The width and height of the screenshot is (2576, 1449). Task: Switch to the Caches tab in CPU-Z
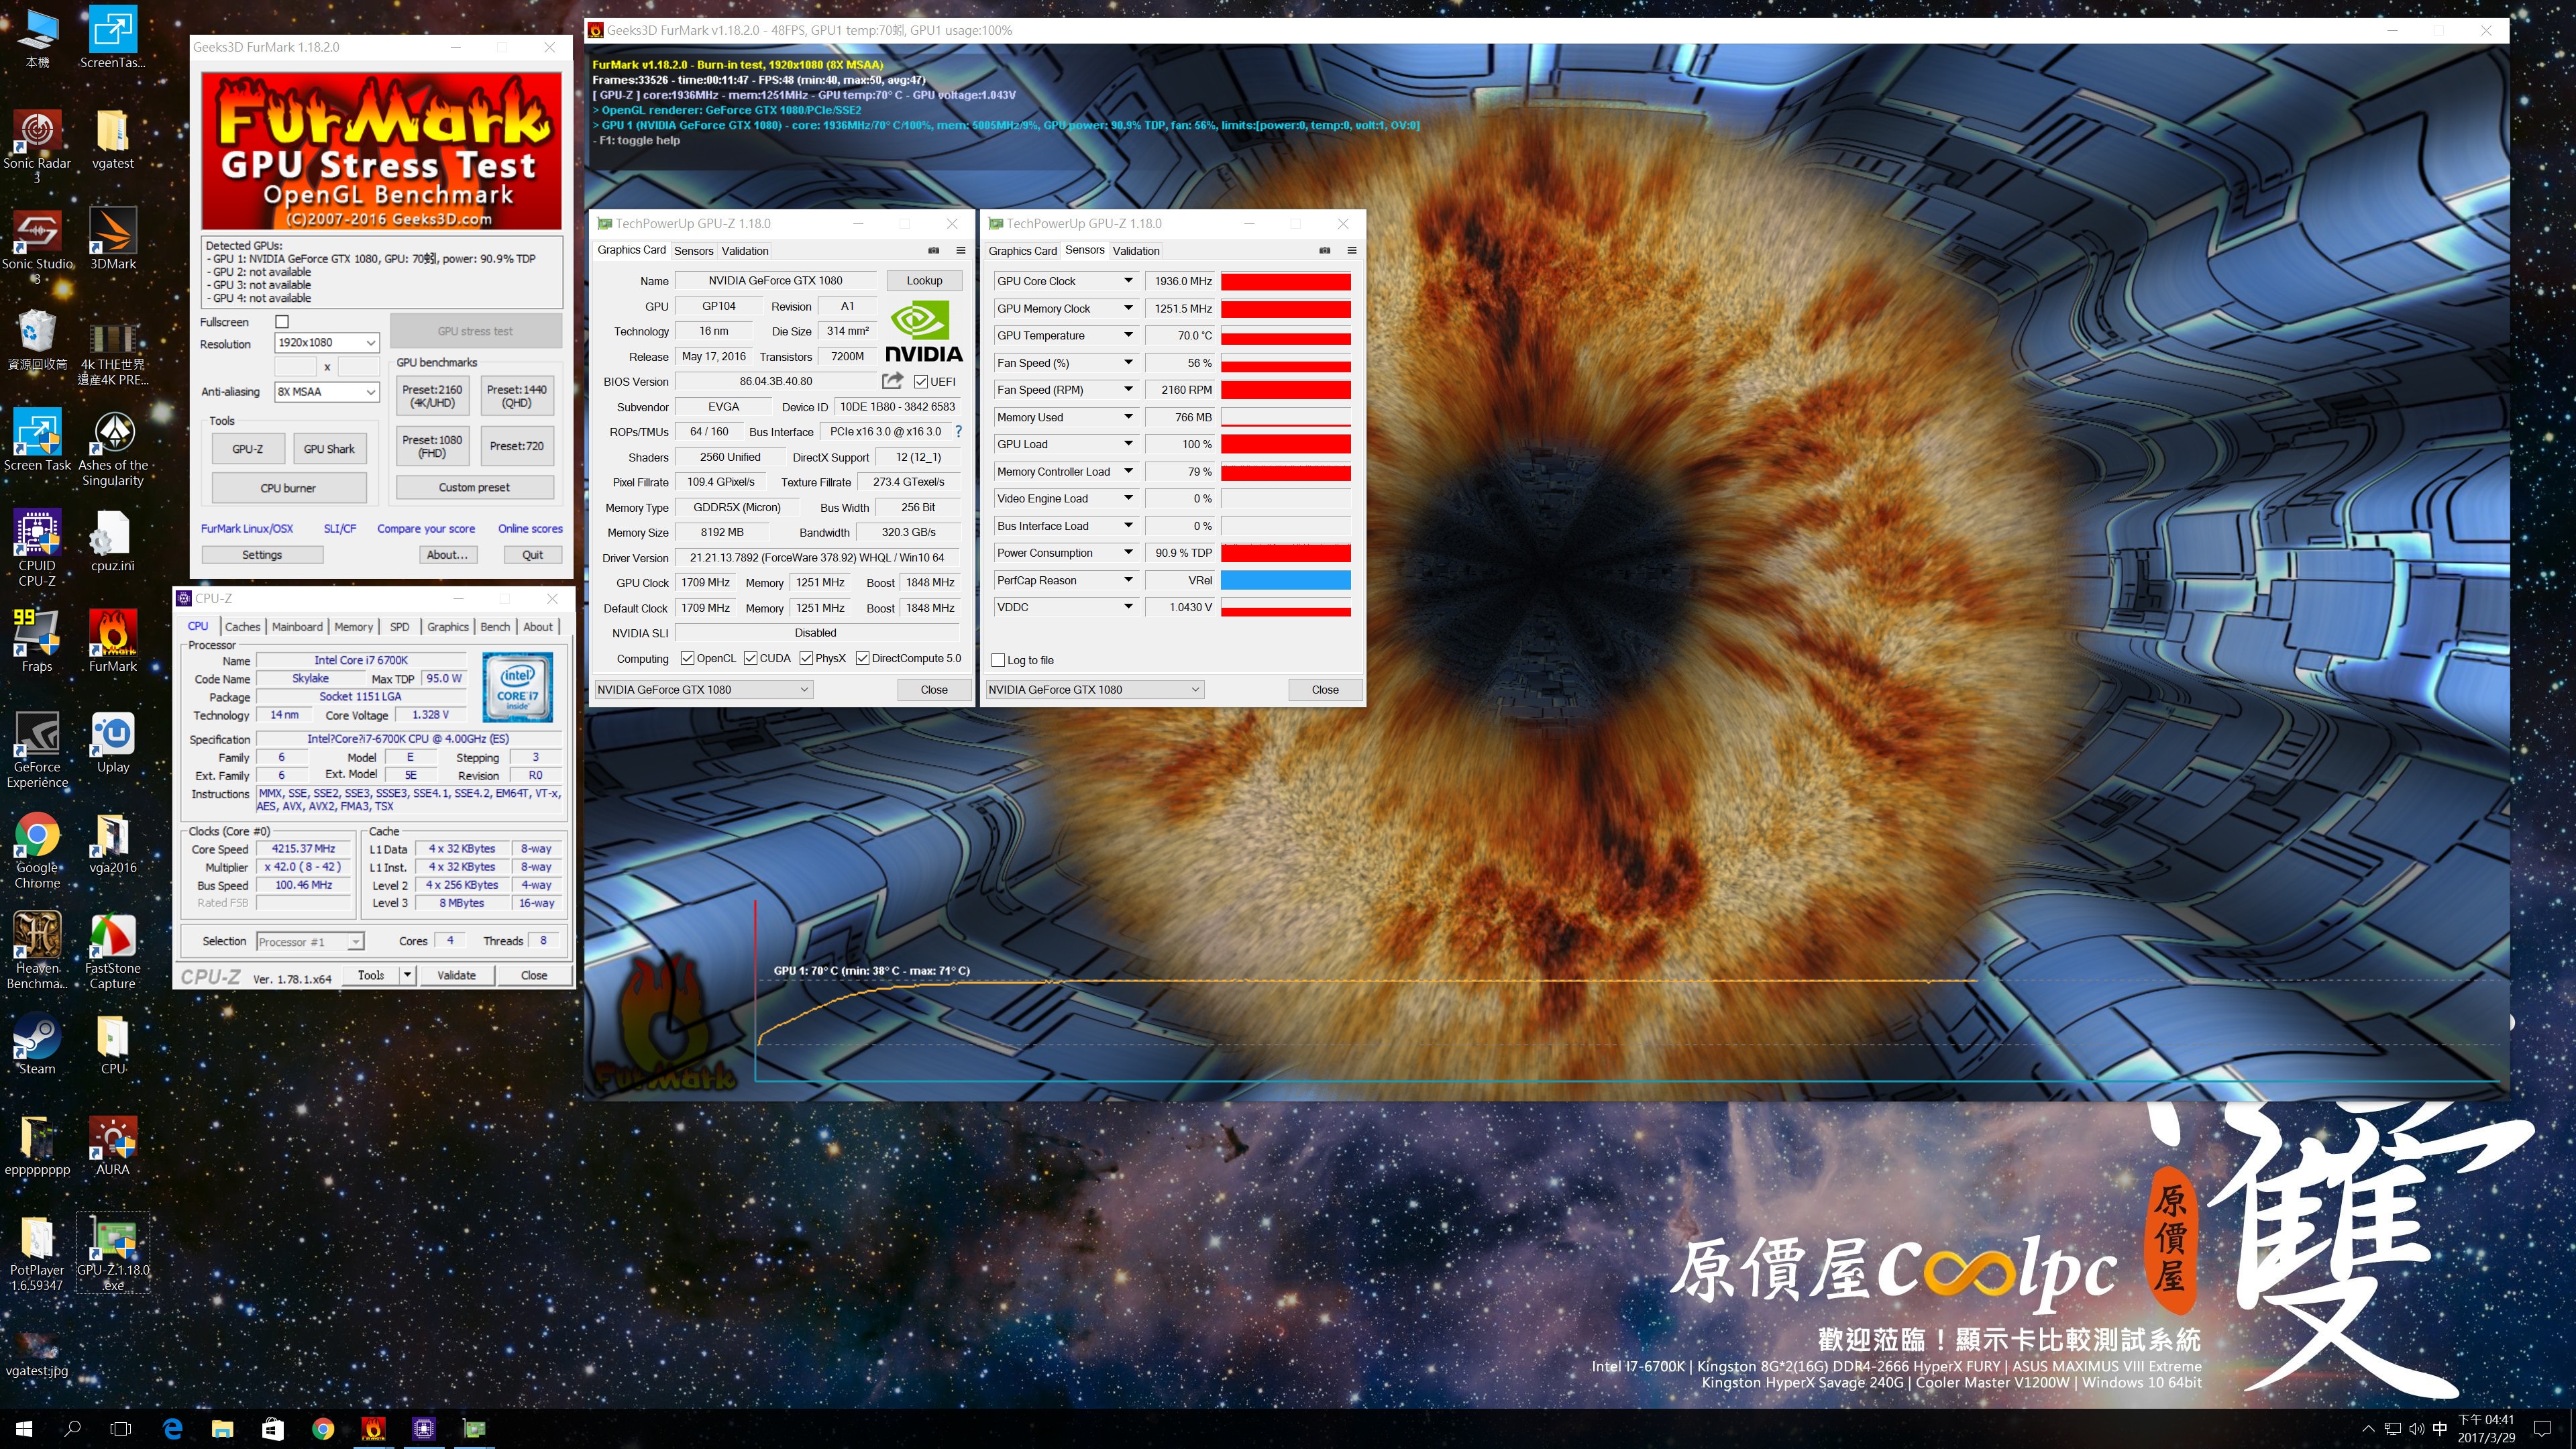pyautogui.click(x=242, y=627)
